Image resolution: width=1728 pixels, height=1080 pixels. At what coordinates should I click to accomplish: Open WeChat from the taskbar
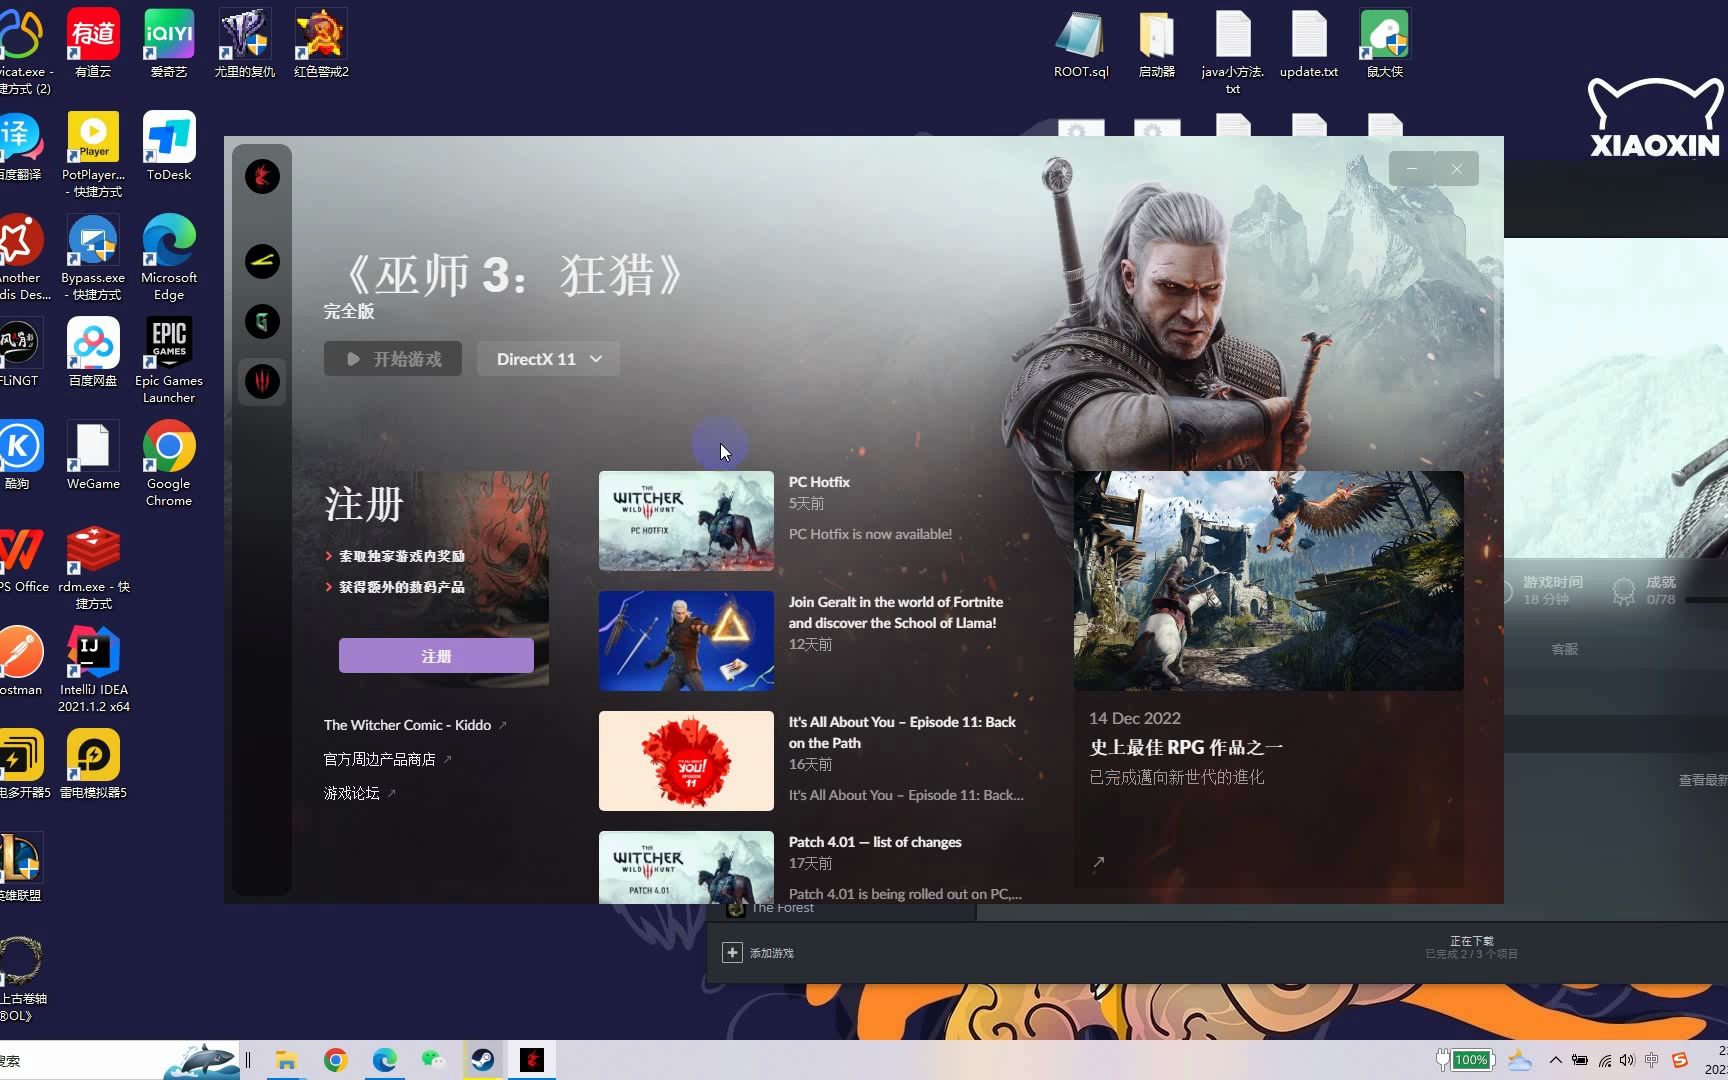(x=433, y=1060)
